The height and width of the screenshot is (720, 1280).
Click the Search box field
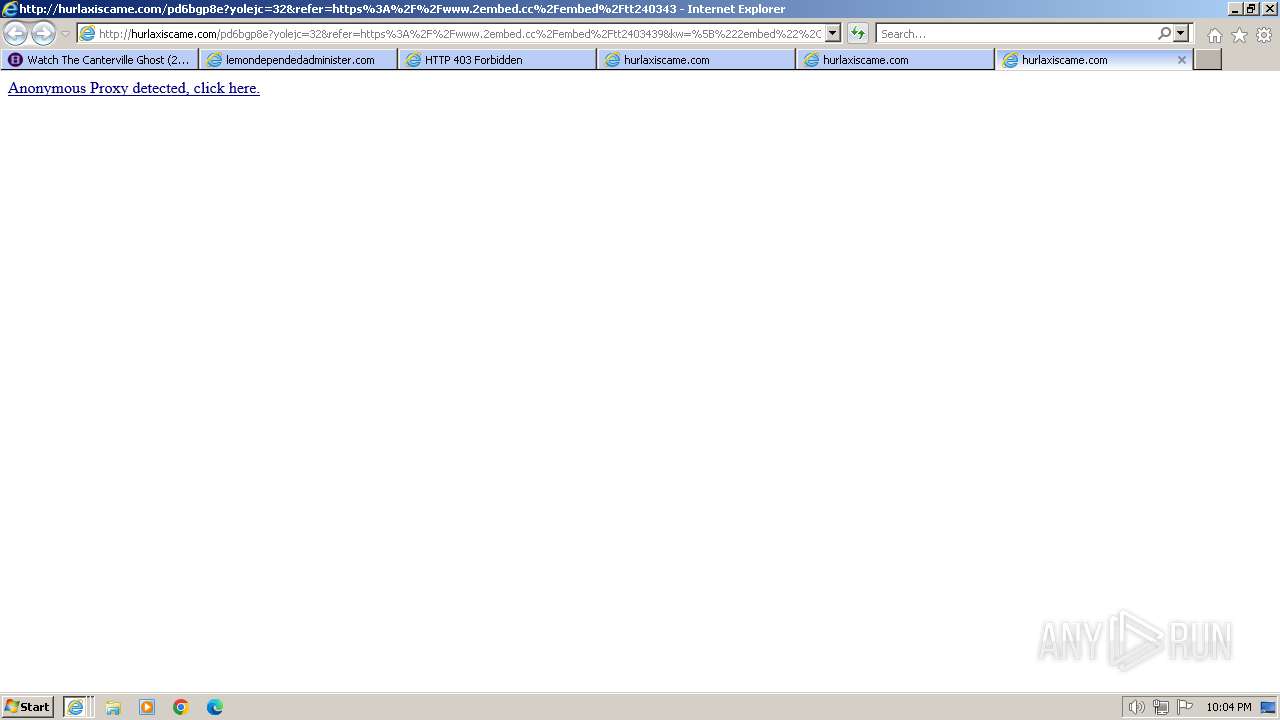[x=1016, y=33]
